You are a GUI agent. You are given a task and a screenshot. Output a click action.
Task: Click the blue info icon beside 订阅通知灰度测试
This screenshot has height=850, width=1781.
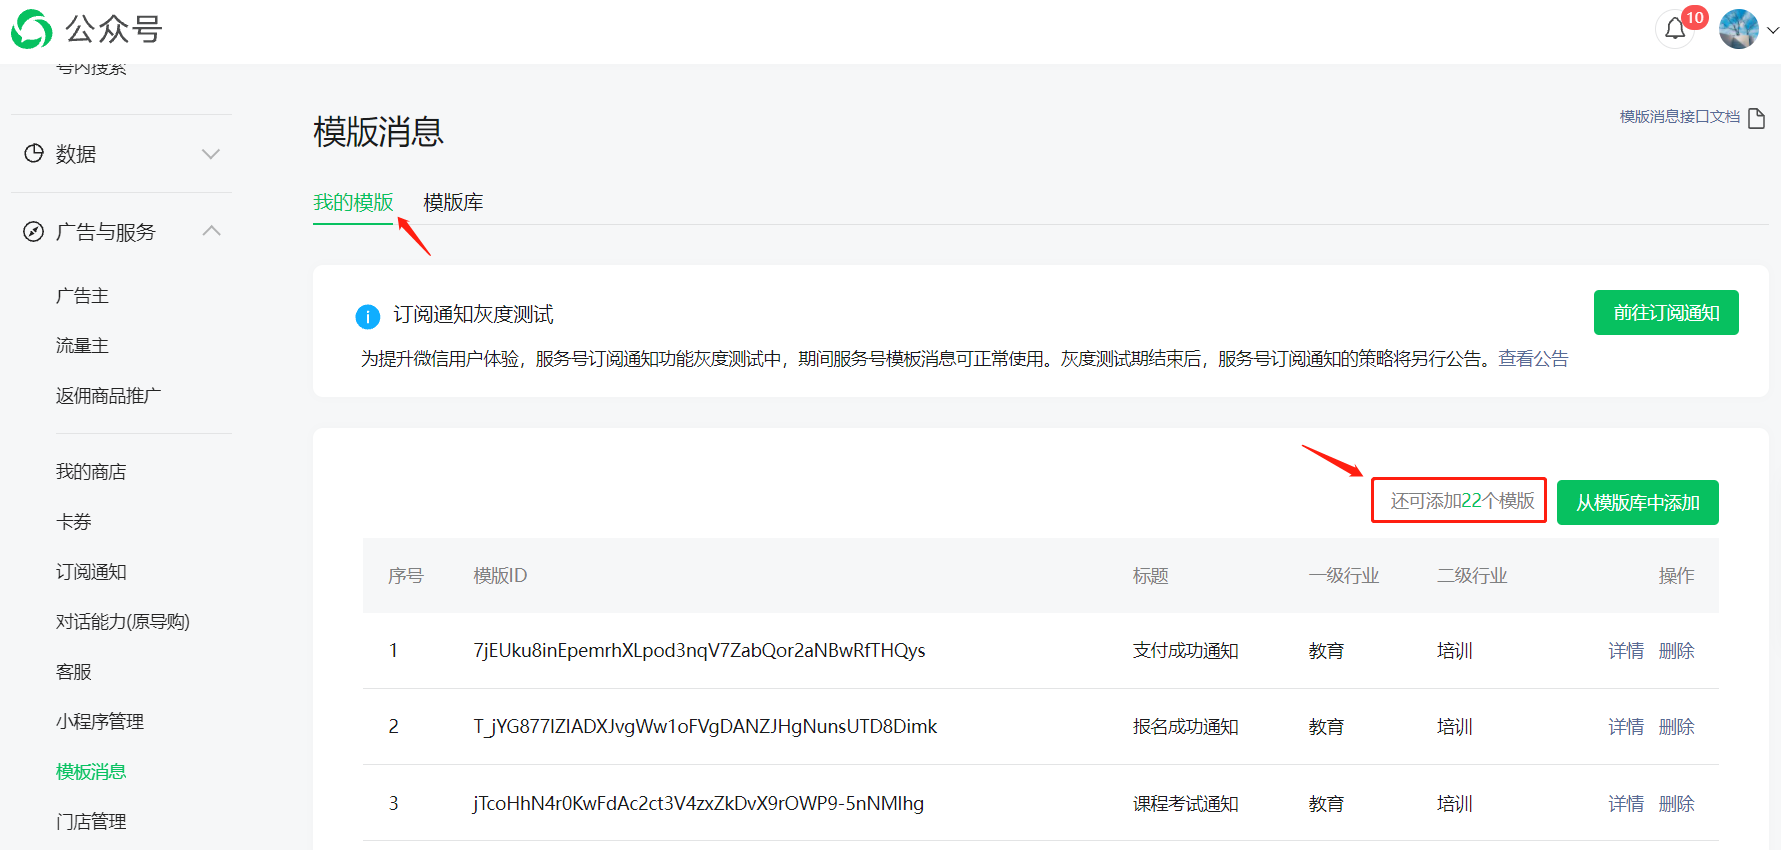point(368,317)
